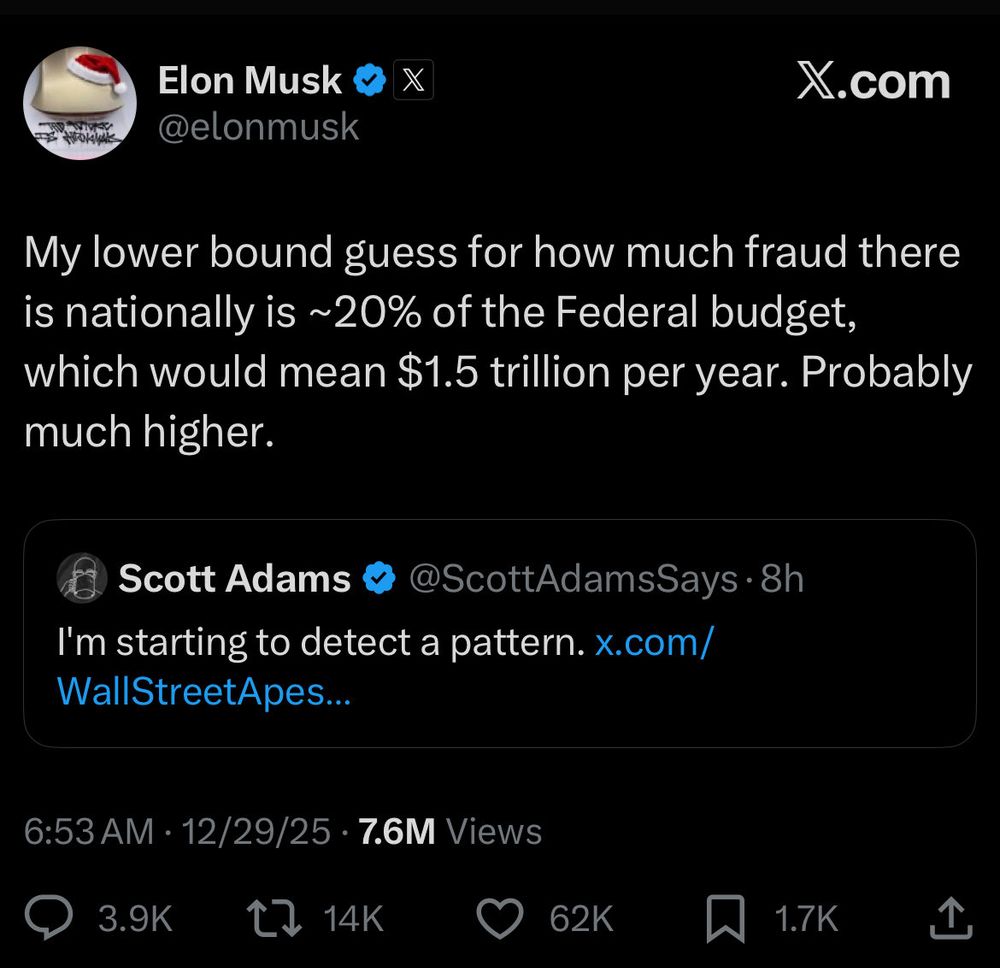Click the 6:53 AM 12/29/25 timestamp
The height and width of the screenshot is (968, 1000).
click(x=177, y=831)
